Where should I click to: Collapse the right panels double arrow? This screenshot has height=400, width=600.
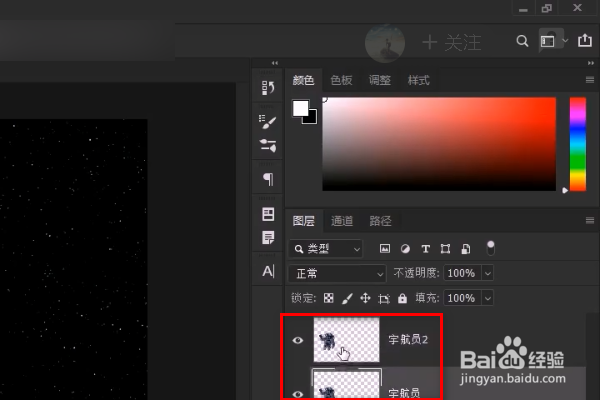[x=591, y=63]
